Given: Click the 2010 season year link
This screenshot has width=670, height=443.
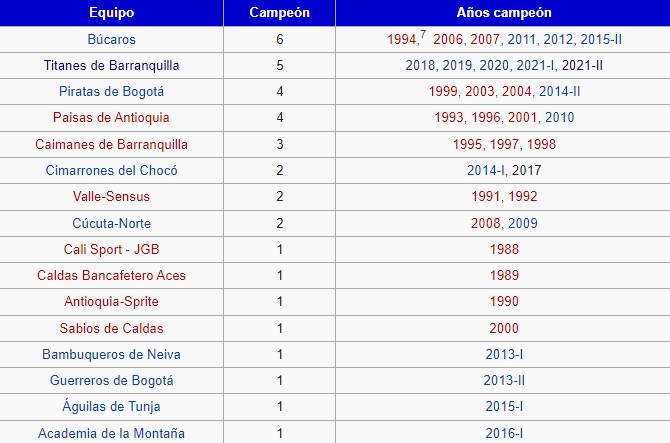Looking at the screenshot, I should (560, 117).
